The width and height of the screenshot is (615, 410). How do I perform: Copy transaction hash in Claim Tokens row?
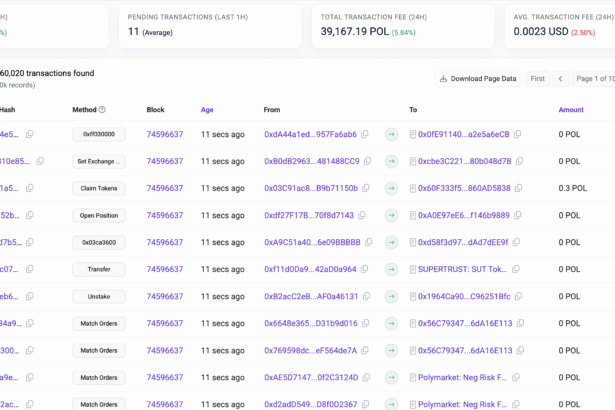29,188
